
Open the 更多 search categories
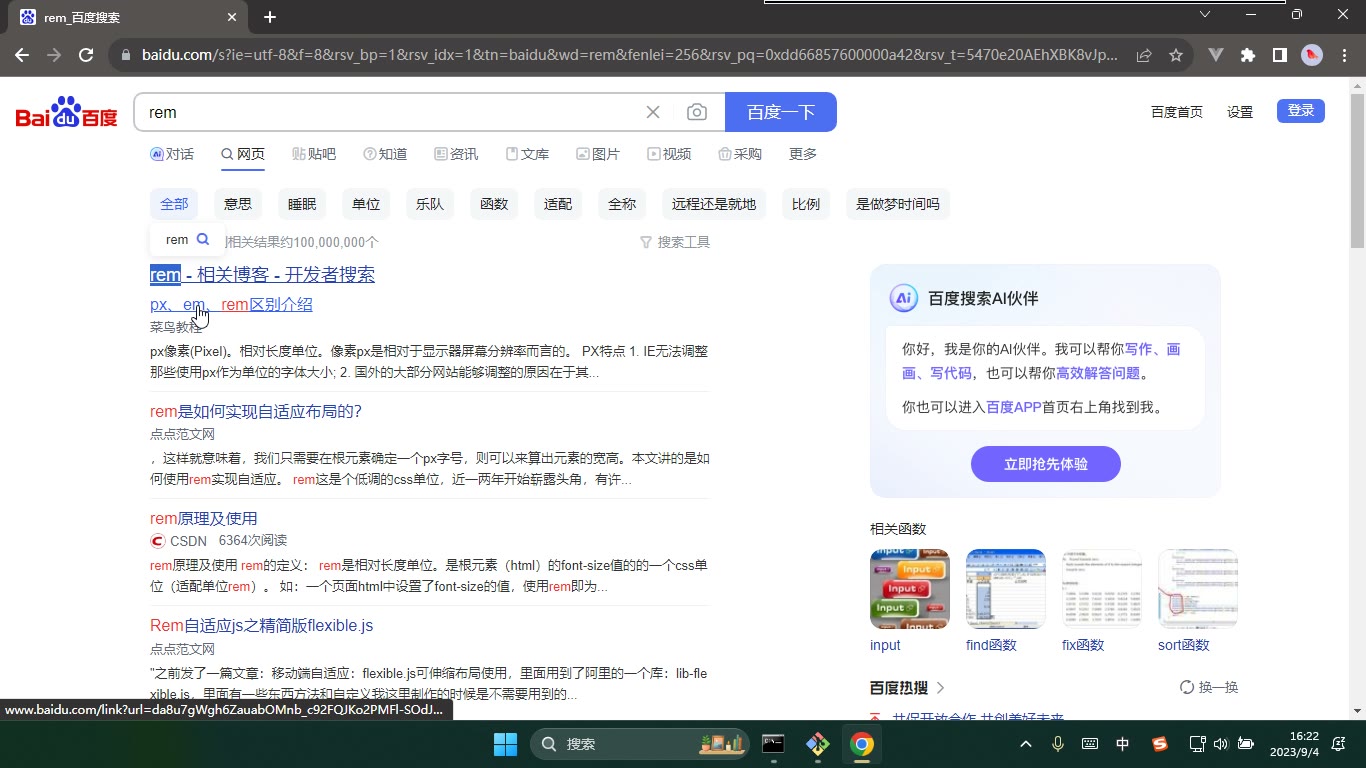click(803, 154)
